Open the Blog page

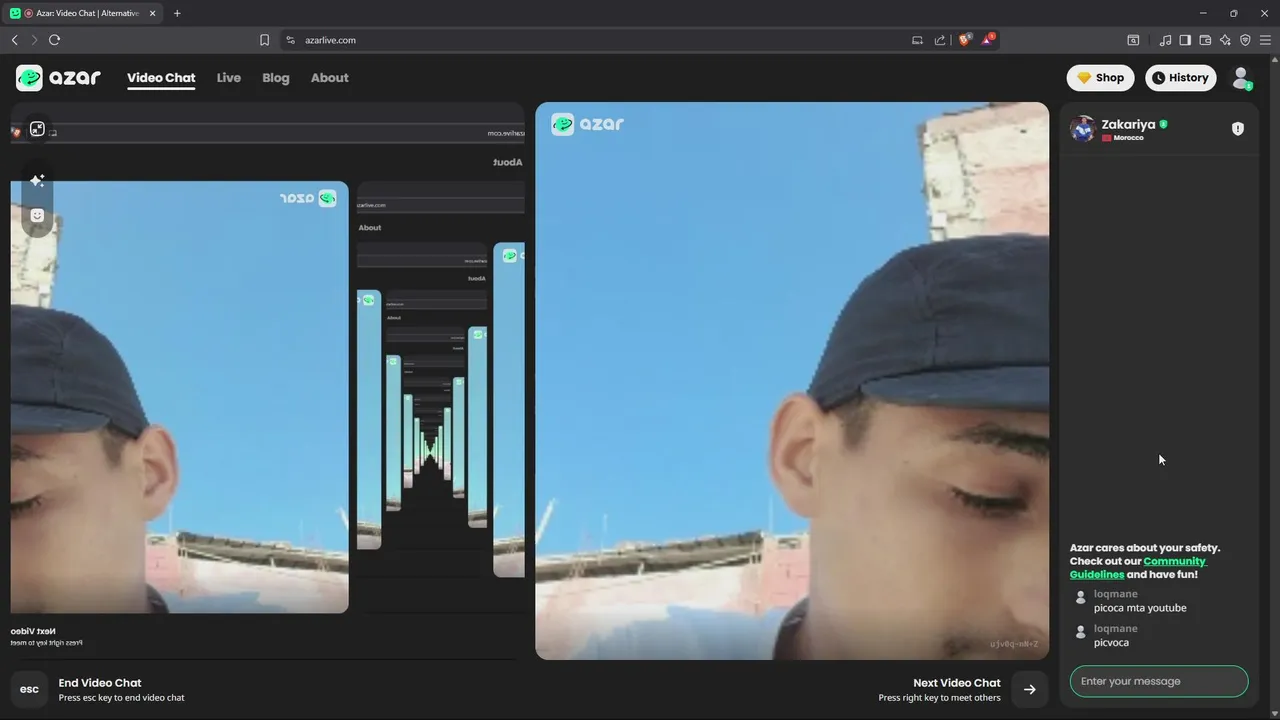(x=276, y=78)
